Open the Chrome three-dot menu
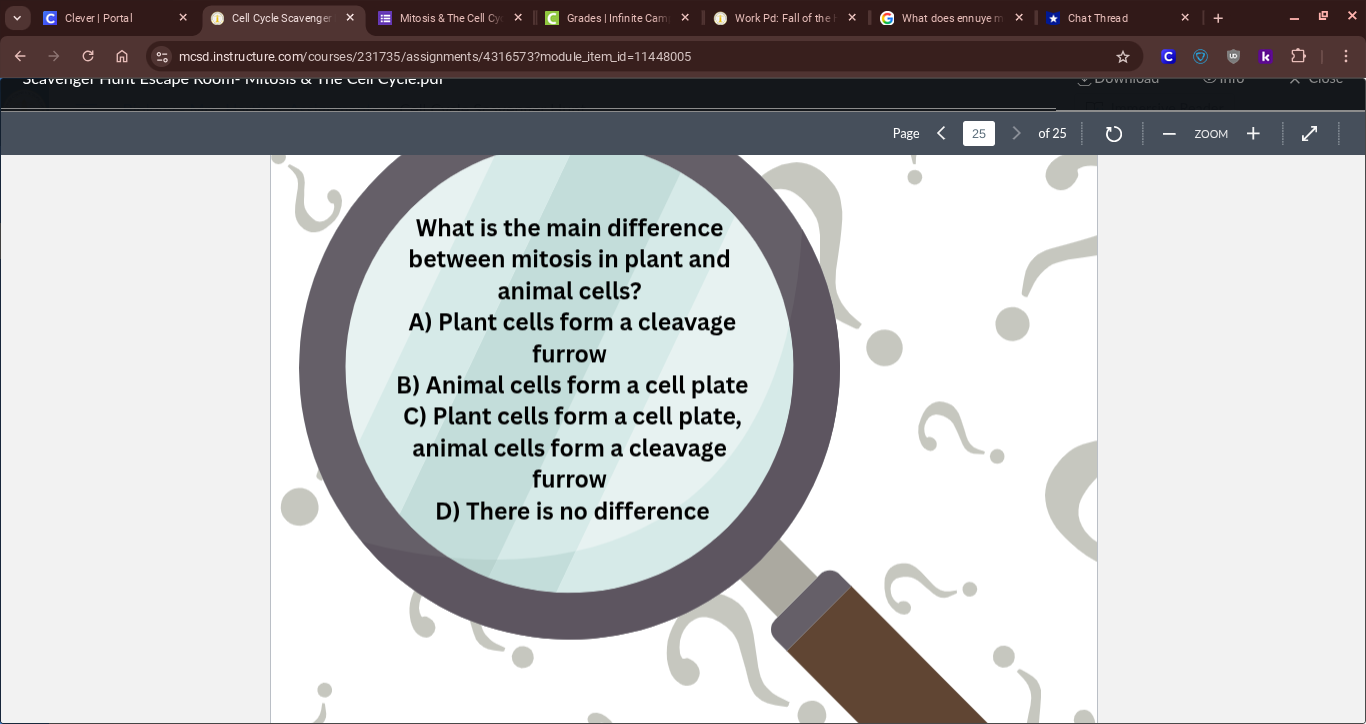 click(1345, 57)
